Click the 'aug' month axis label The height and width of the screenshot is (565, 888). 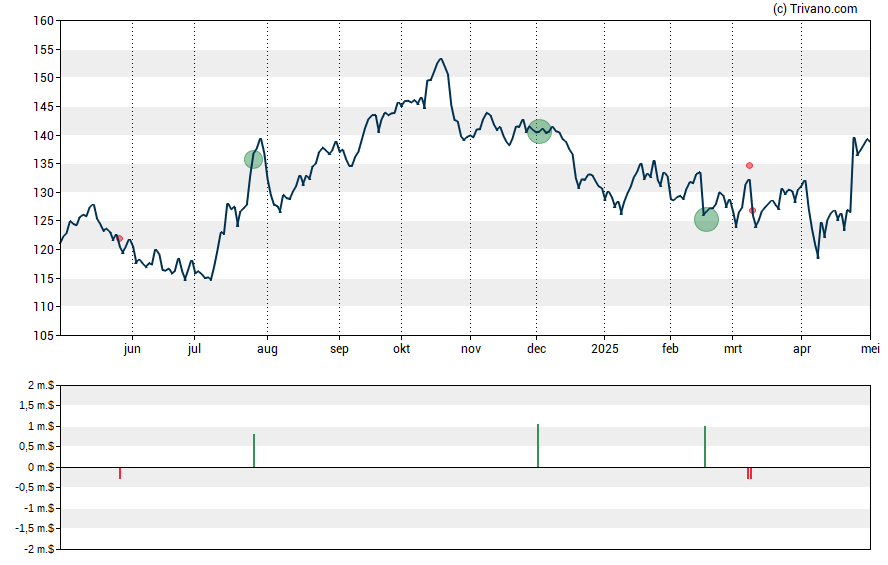click(x=267, y=349)
